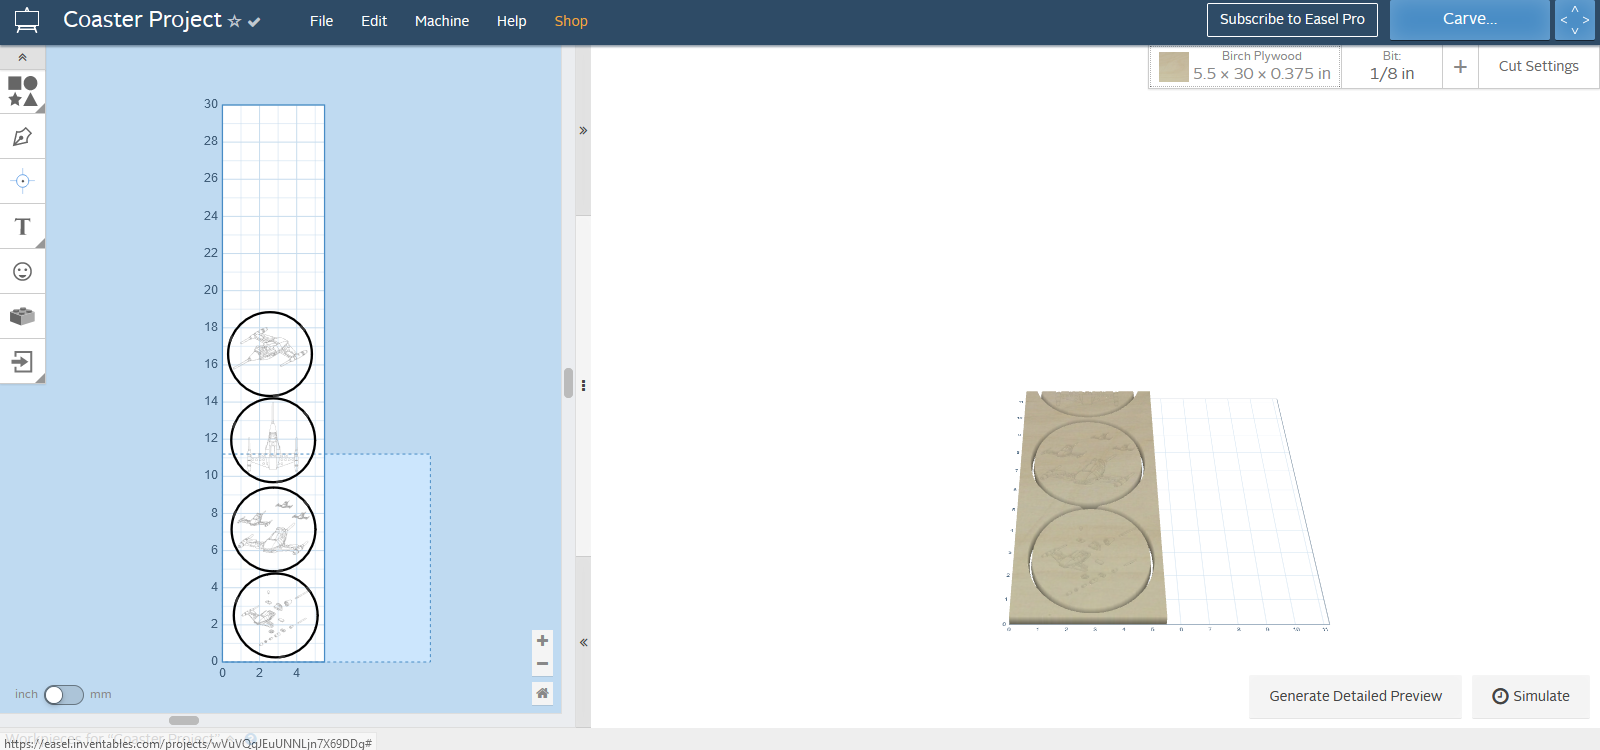The width and height of the screenshot is (1600, 750).
Task: Open the 1/8 in bit selector
Action: pos(1391,66)
